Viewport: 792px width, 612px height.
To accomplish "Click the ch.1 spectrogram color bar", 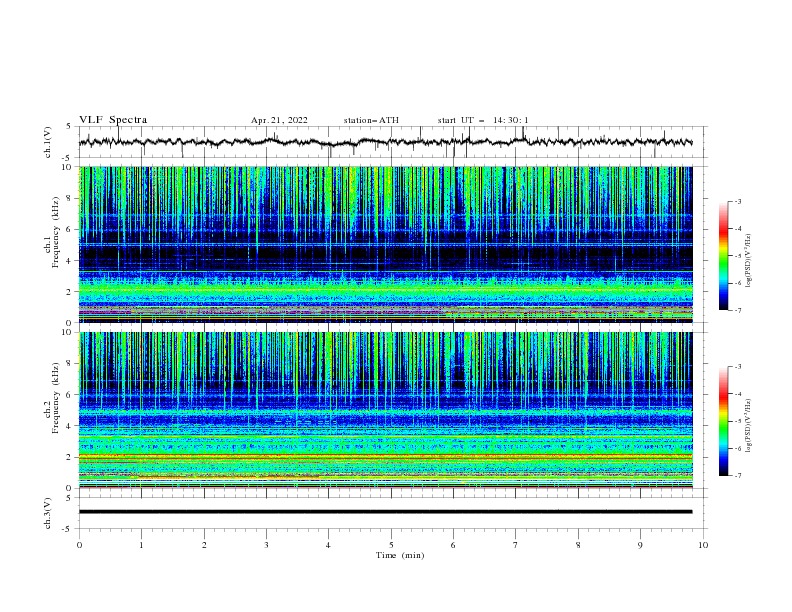I will click(x=723, y=256).
